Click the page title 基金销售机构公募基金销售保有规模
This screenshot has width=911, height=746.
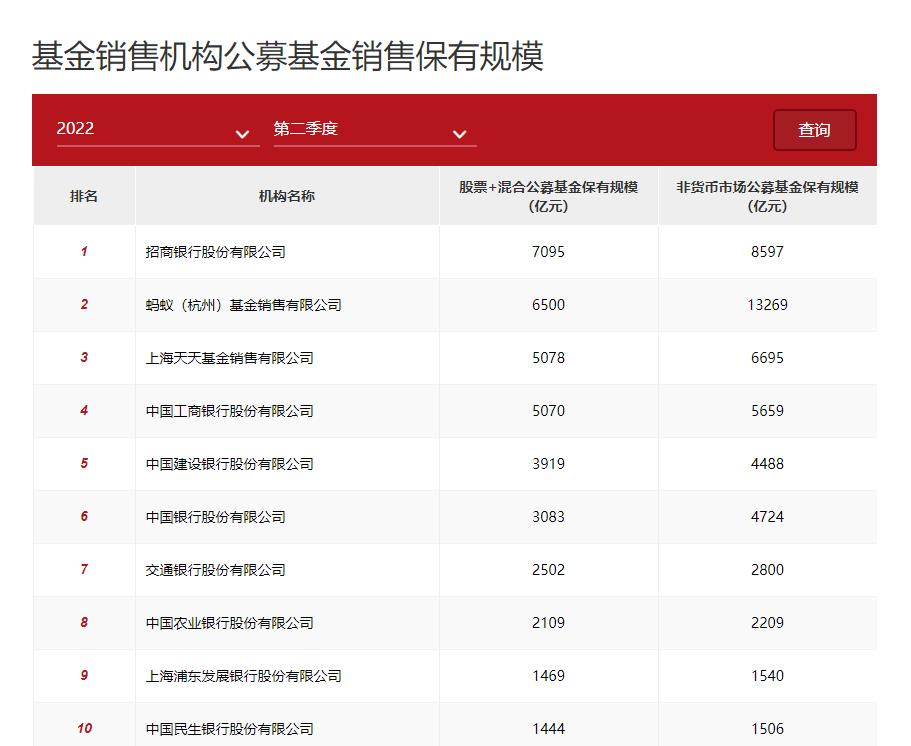tap(288, 56)
